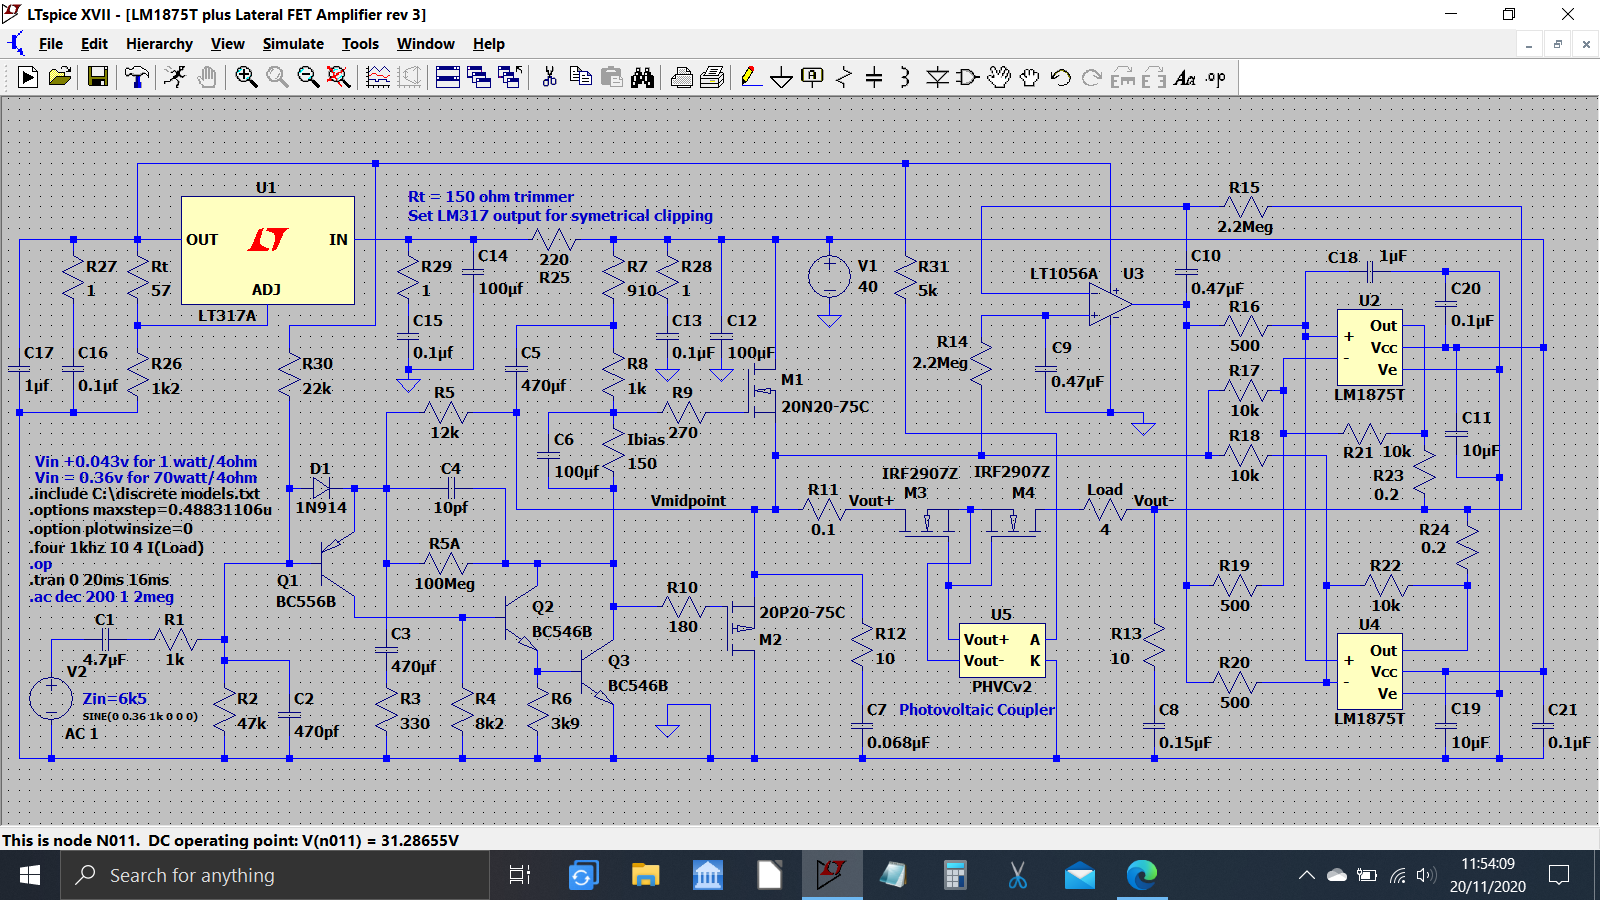Open the Window menu
The width and height of the screenshot is (1600, 904).
[426, 44]
